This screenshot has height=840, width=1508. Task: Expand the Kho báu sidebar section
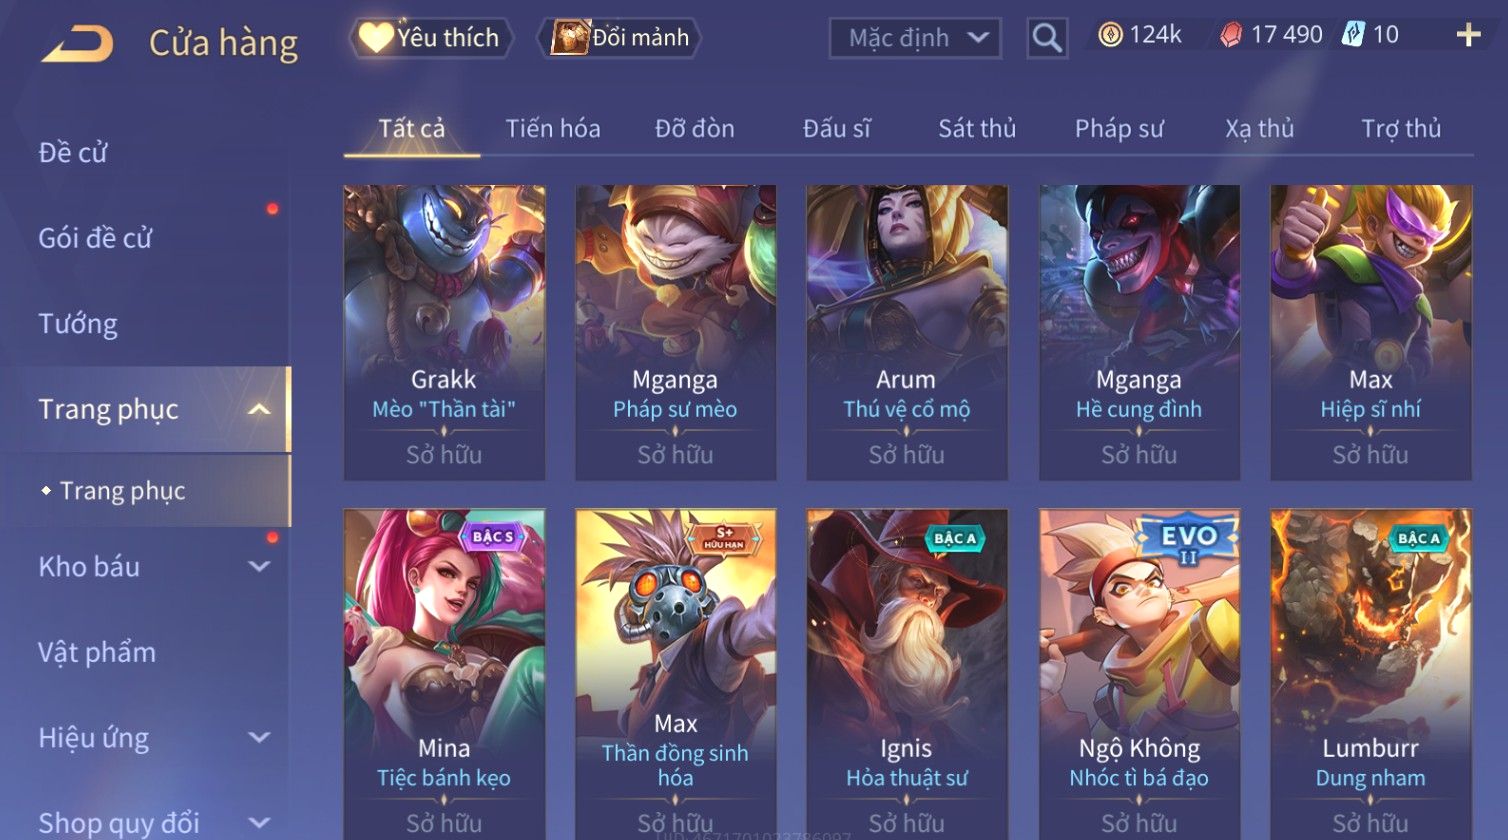click(x=259, y=567)
